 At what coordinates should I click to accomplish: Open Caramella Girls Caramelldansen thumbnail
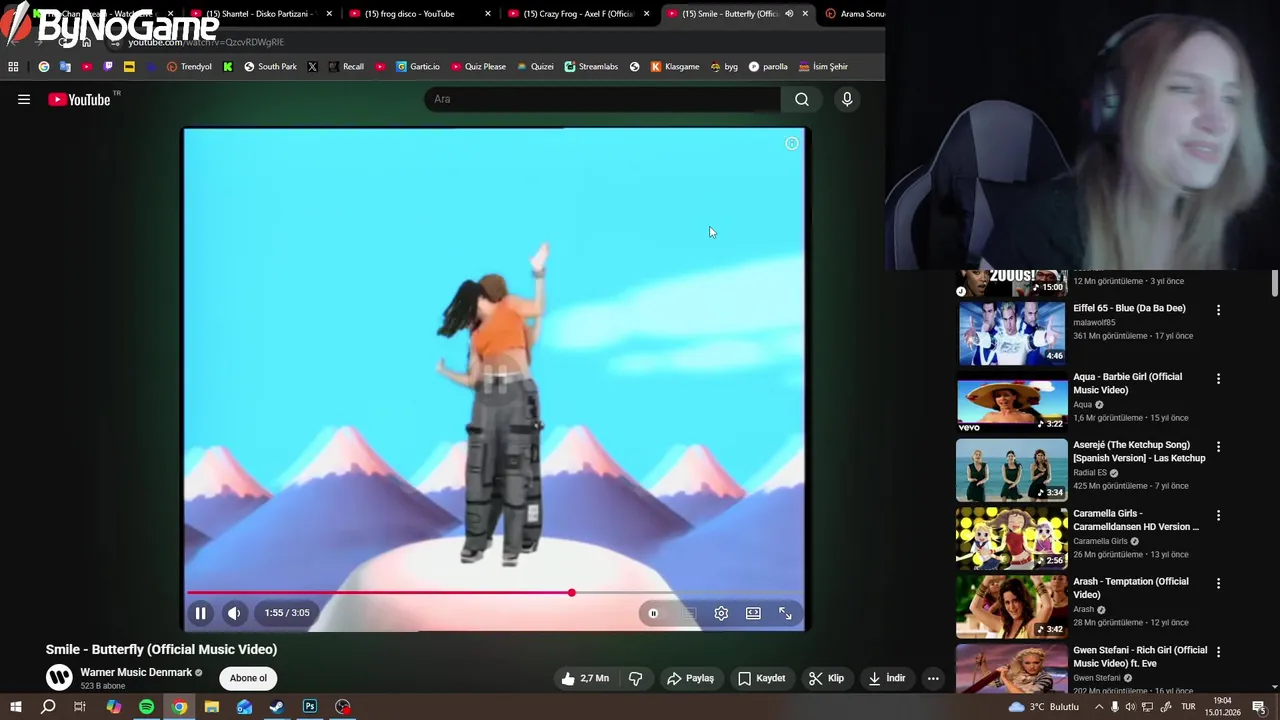pyautogui.click(x=1012, y=538)
